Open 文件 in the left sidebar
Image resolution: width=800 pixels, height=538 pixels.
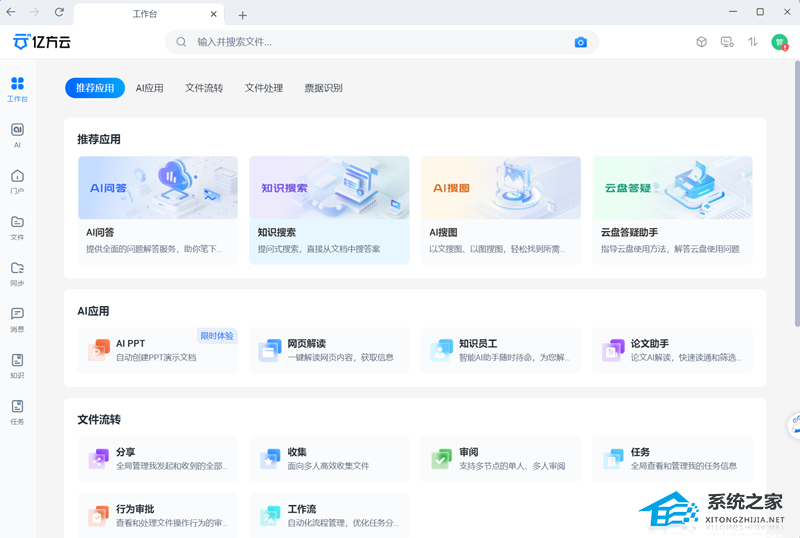tap(17, 227)
